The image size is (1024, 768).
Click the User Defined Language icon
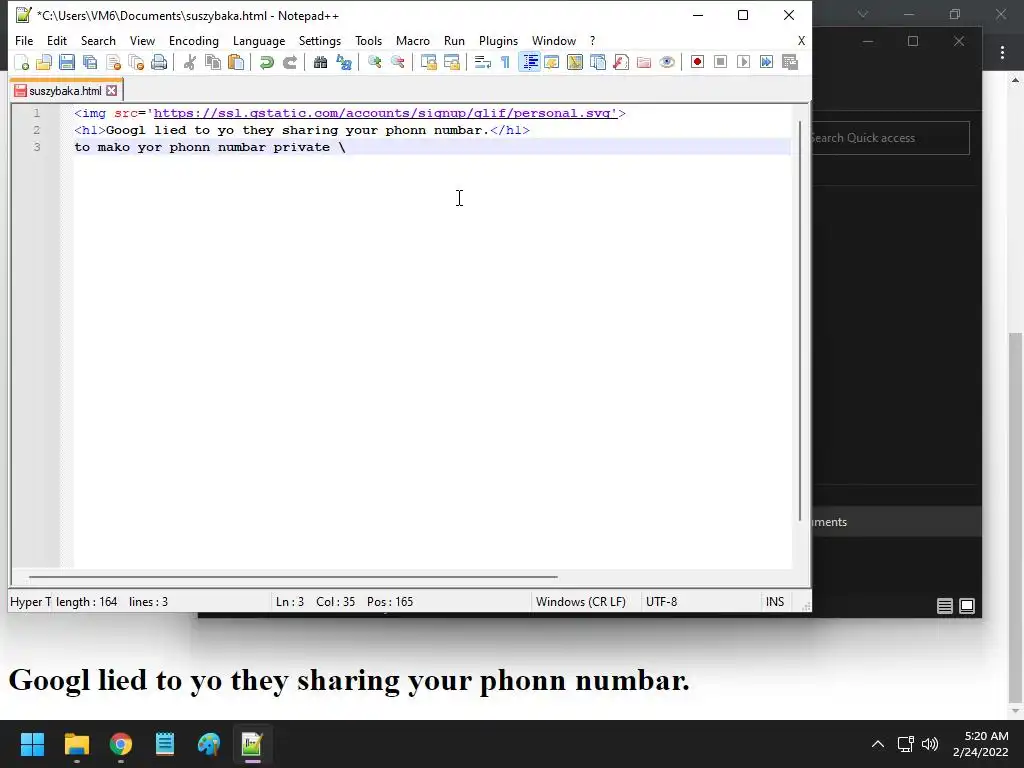pos(552,62)
